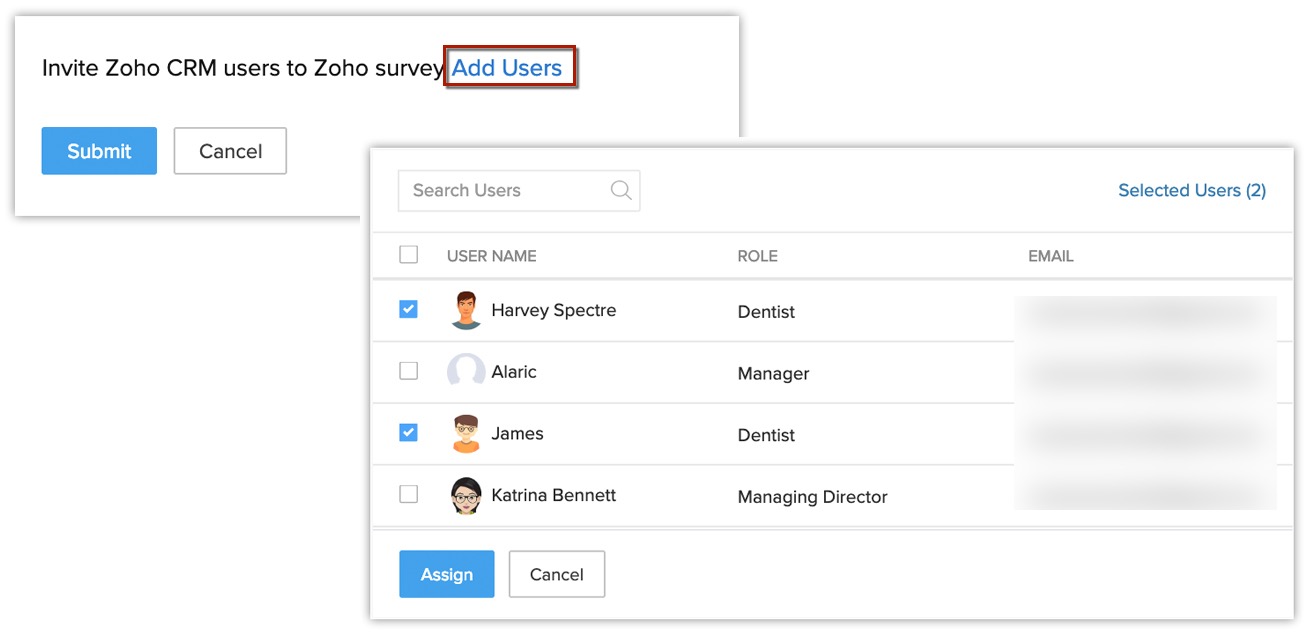
Task: View Selected Users (2) list
Action: (x=1191, y=190)
